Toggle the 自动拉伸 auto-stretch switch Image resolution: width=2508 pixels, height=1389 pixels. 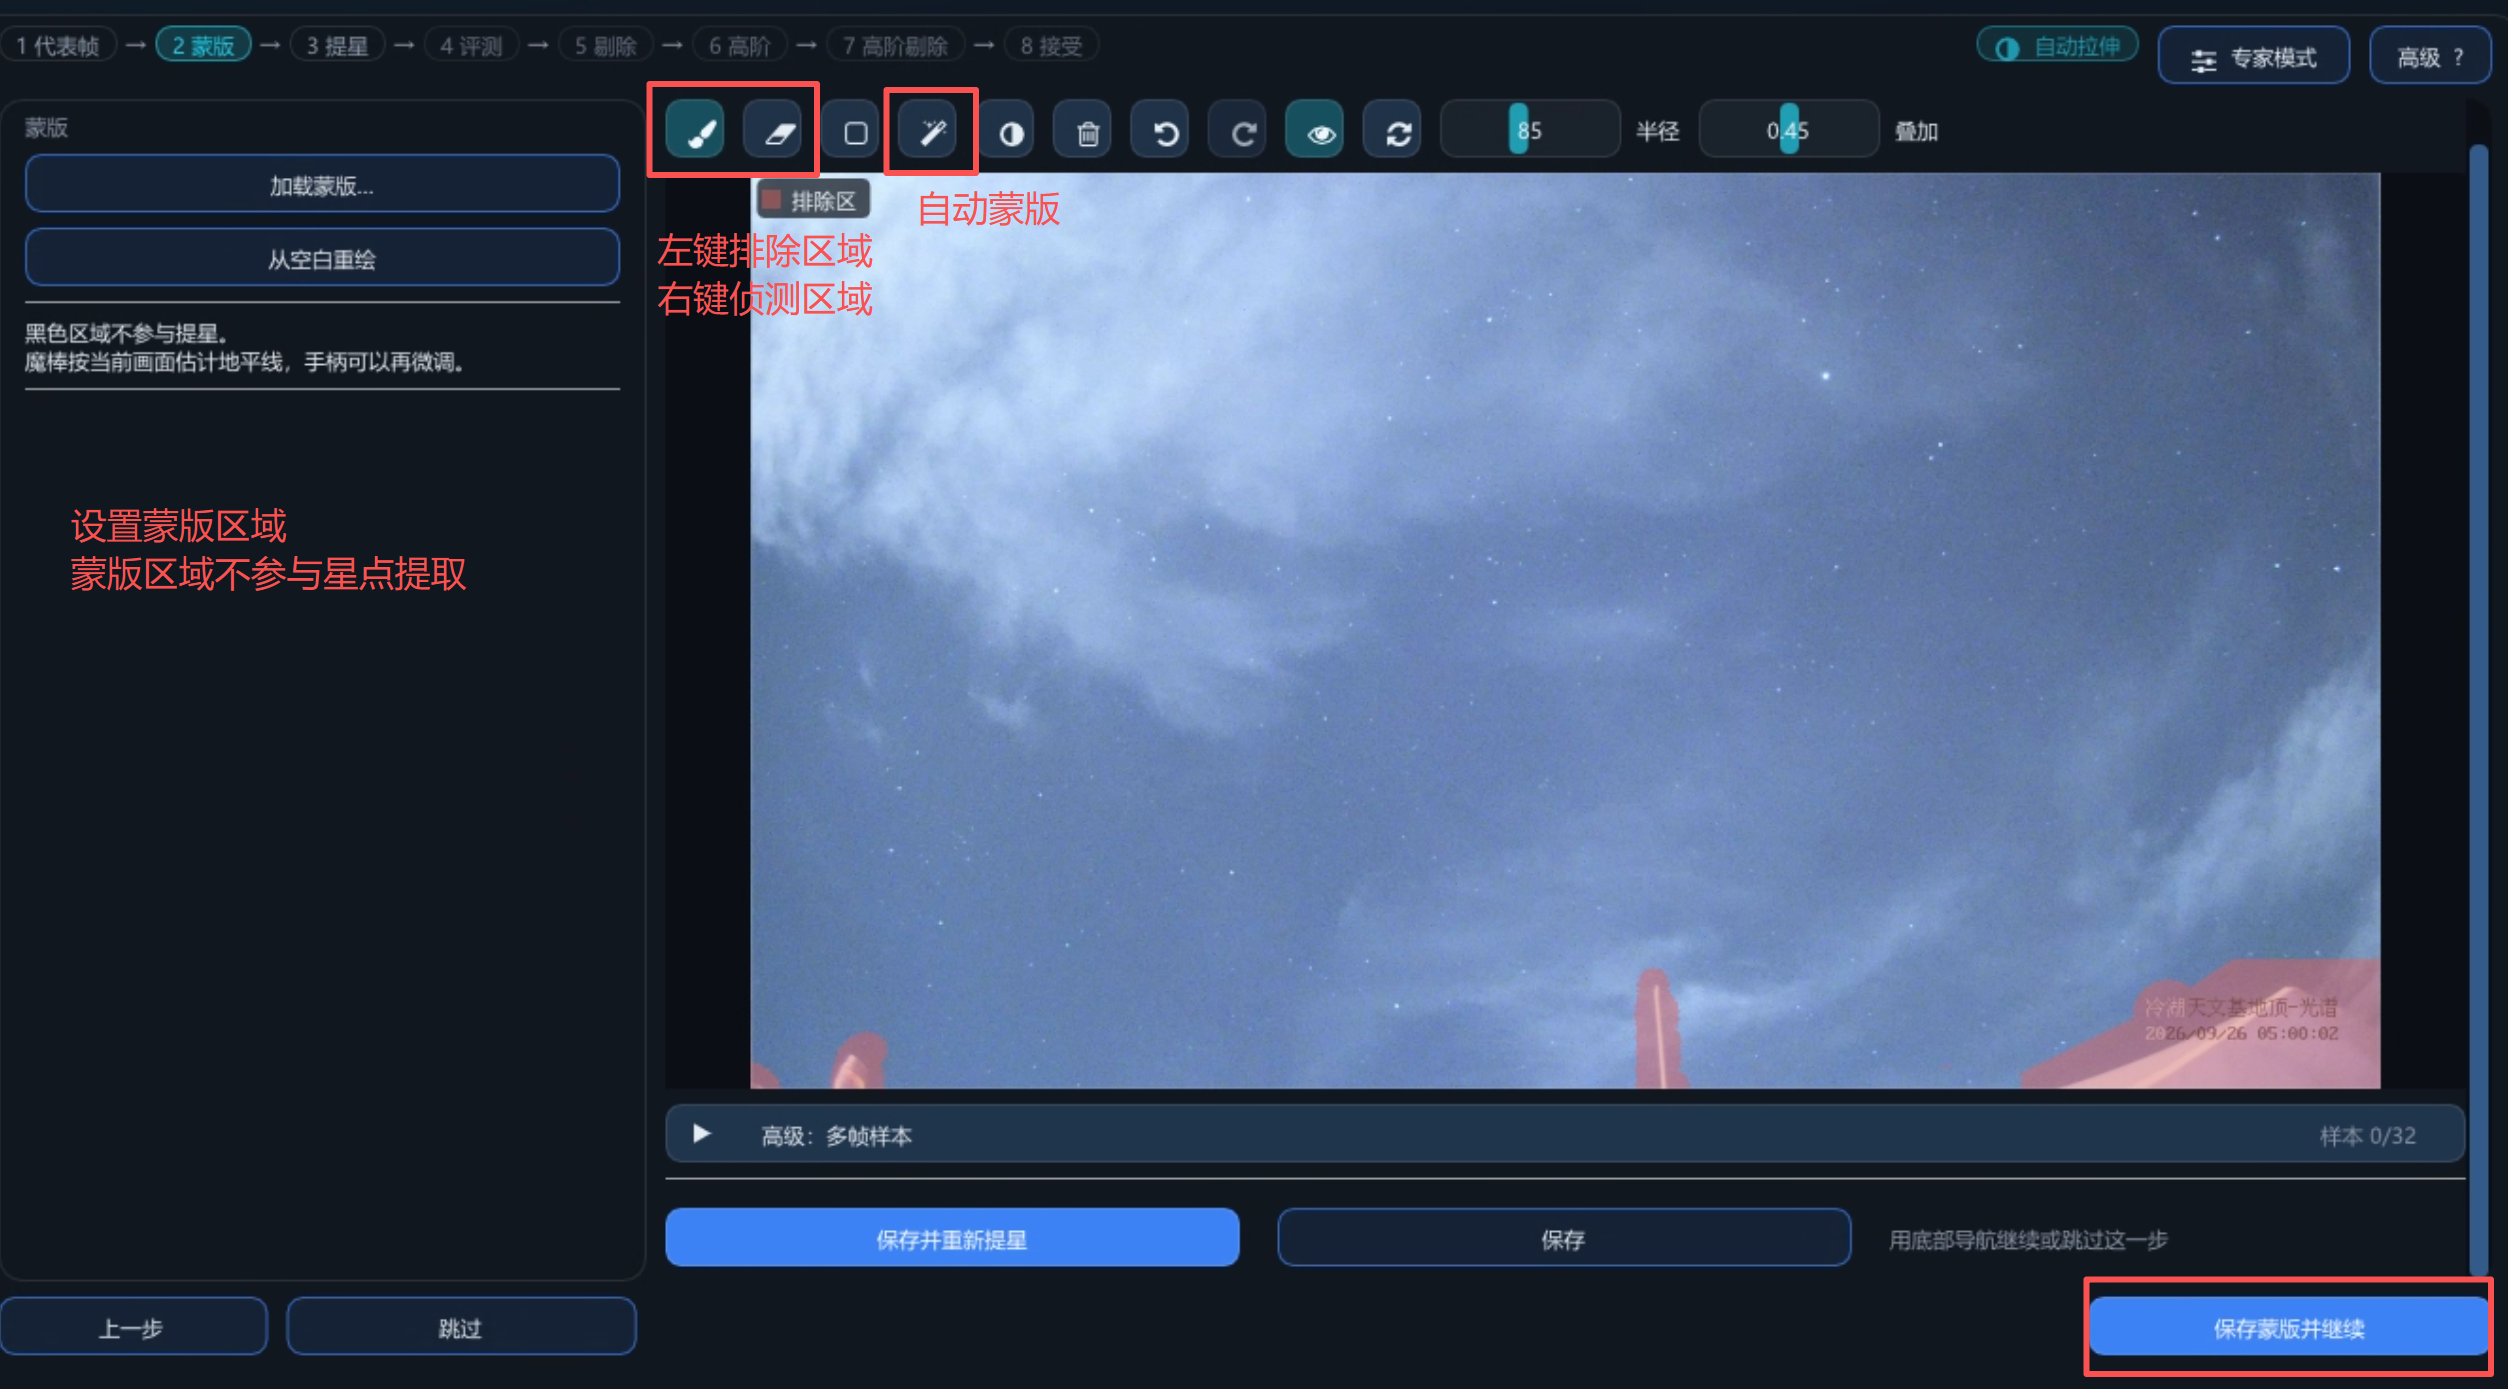tap(2058, 46)
